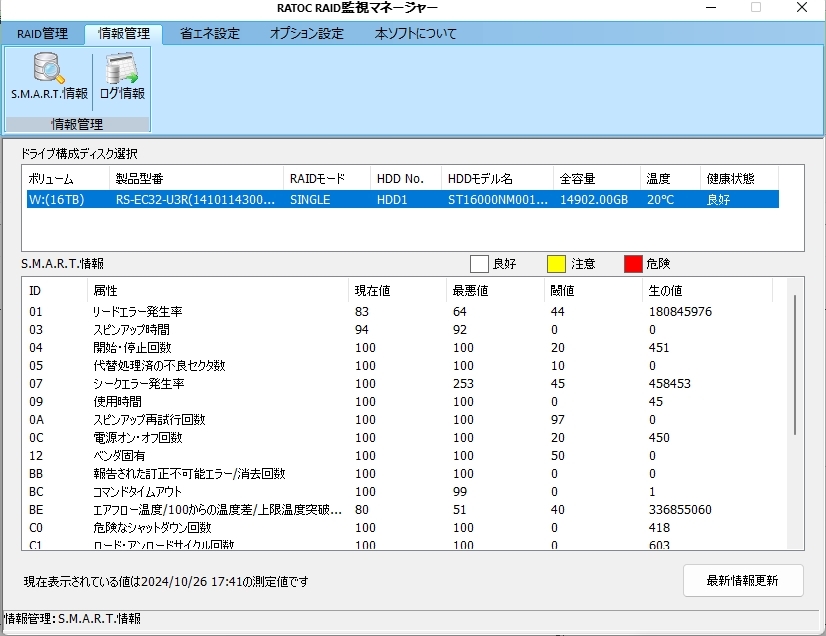
Task: Click the red 危険 legend swatch
Action: (633, 264)
